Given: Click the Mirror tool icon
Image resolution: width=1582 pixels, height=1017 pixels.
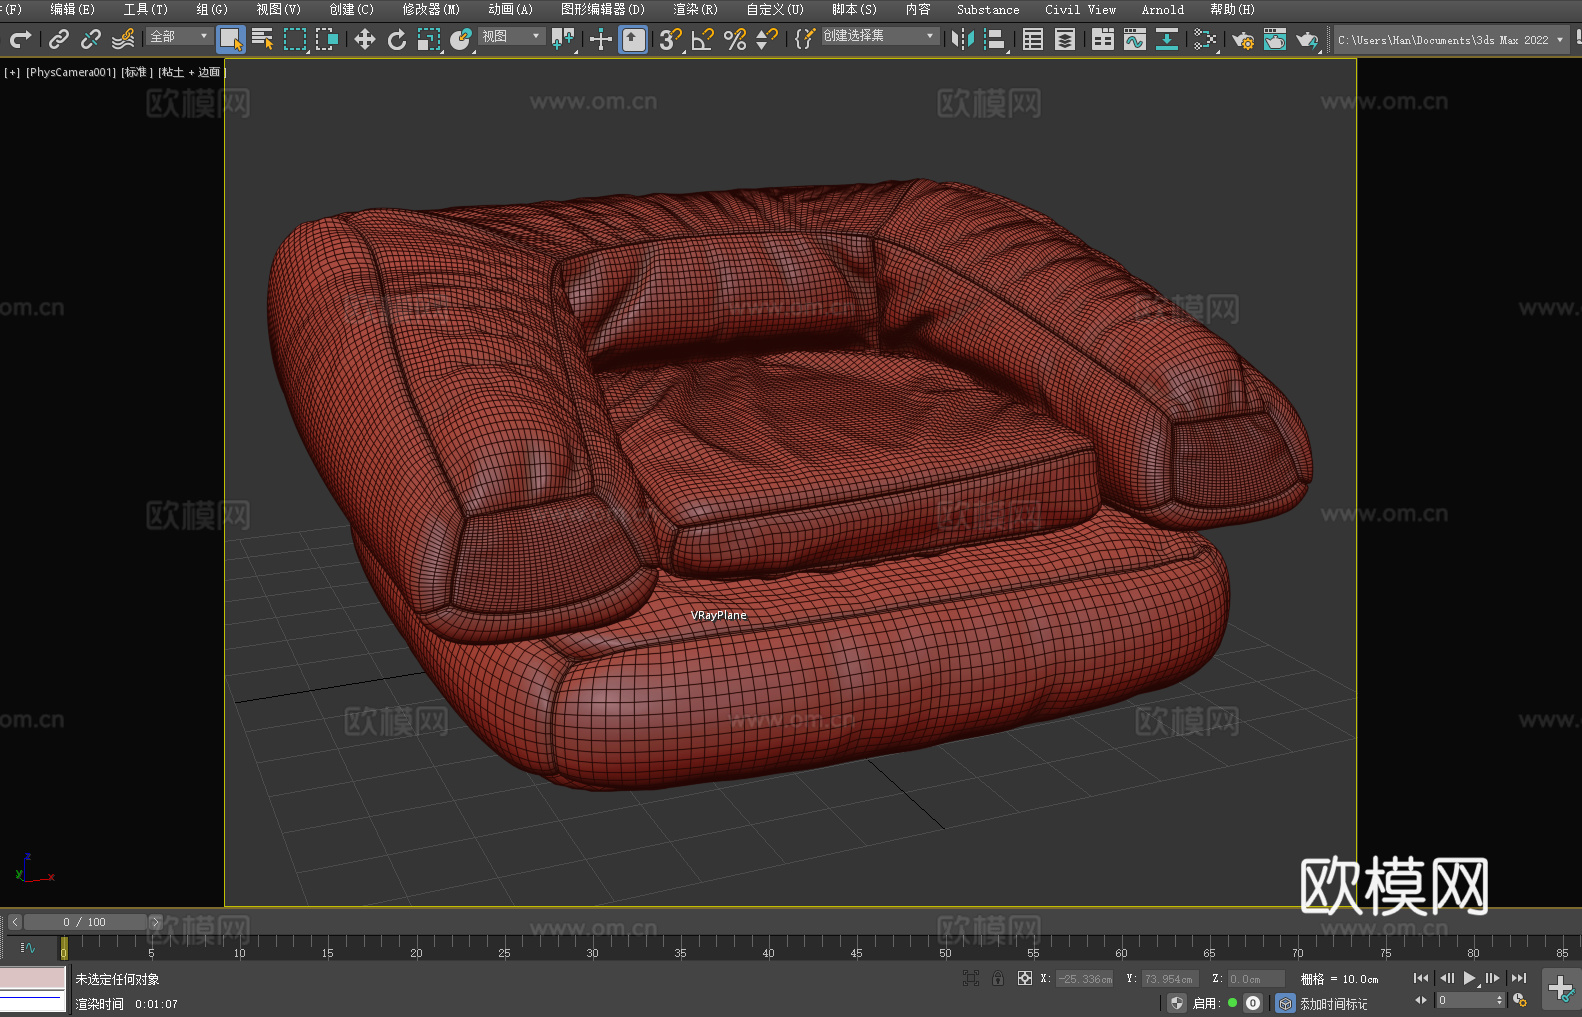Looking at the screenshot, I should click(x=963, y=39).
